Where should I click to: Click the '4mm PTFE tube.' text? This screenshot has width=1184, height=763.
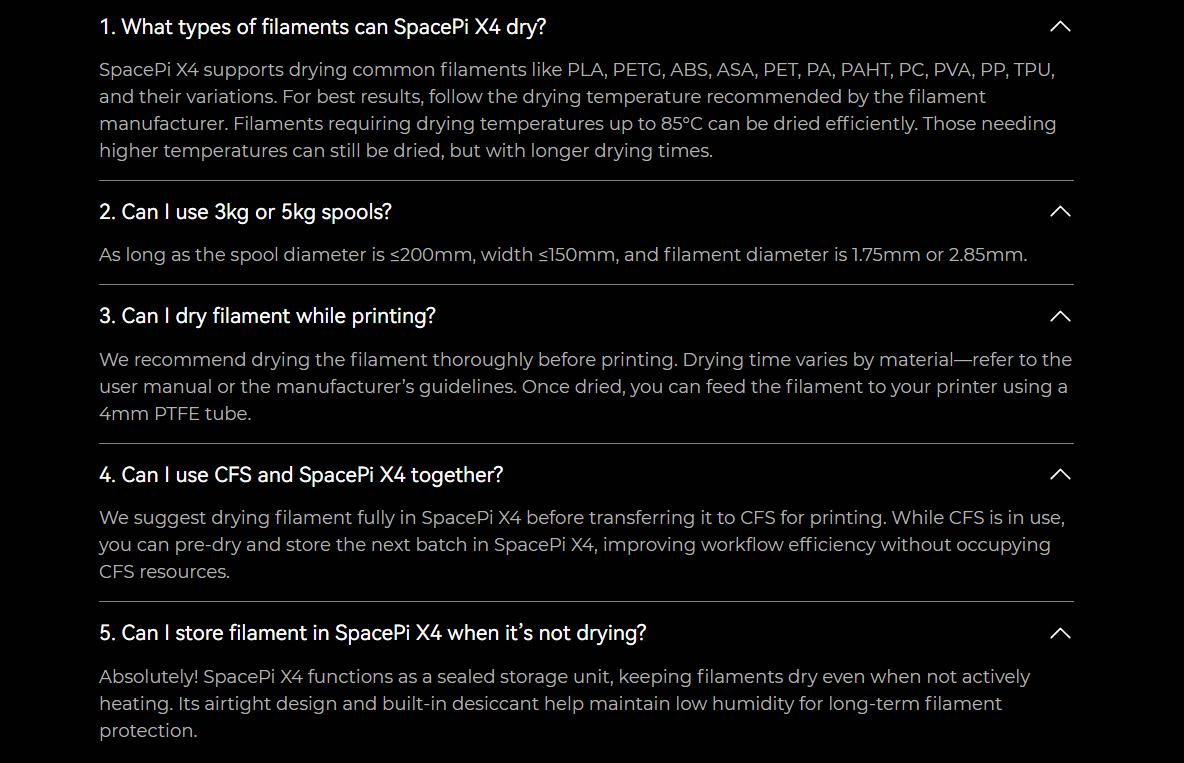(175, 414)
